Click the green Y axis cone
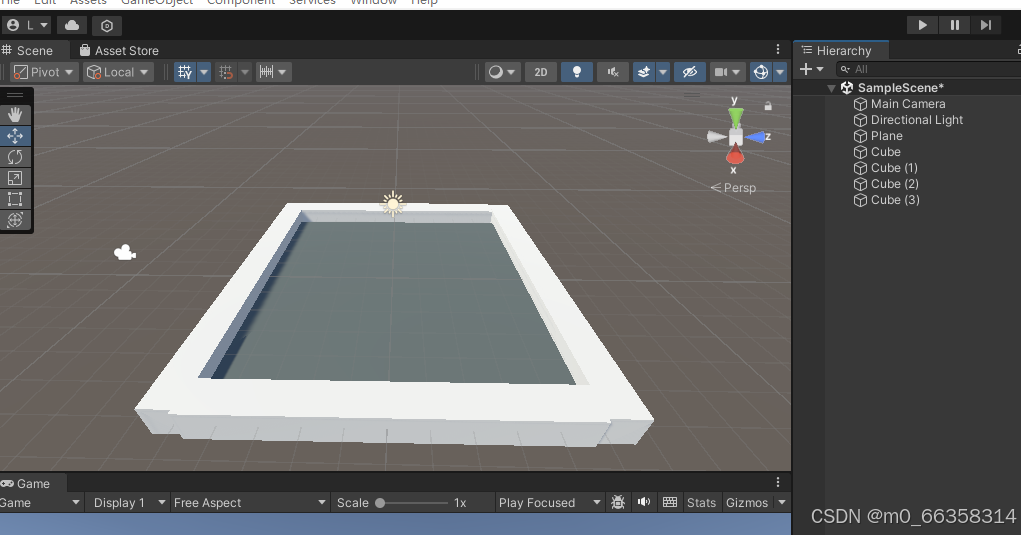Image resolution: width=1021 pixels, height=535 pixels. 736,117
